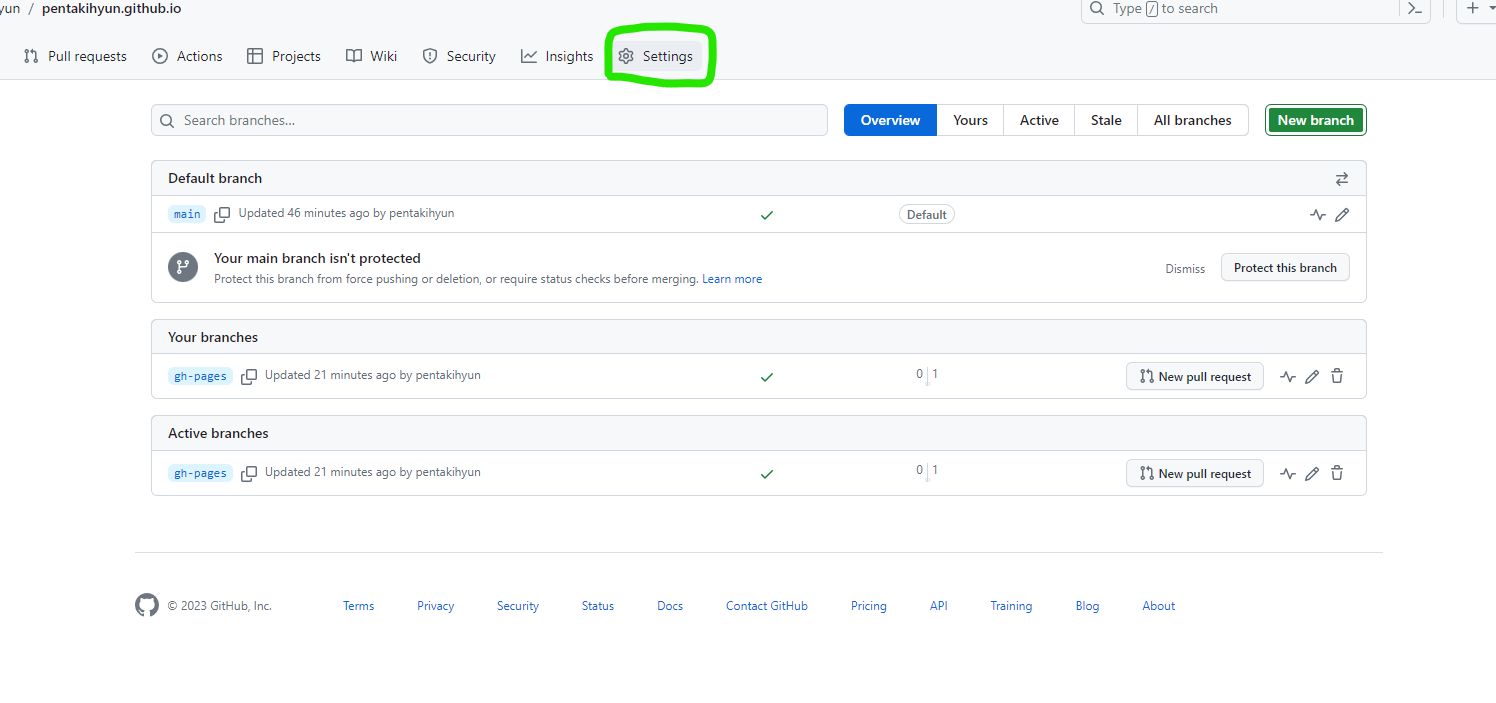This screenshot has height=703, width=1496.
Task: New pull request for gh-pages in Active branches
Action: (x=1195, y=473)
